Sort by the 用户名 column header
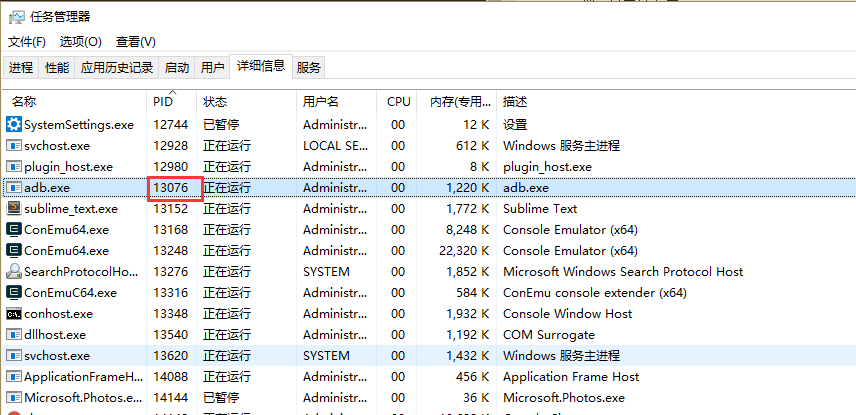Image resolution: width=856 pixels, height=415 pixels. (x=336, y=102)
